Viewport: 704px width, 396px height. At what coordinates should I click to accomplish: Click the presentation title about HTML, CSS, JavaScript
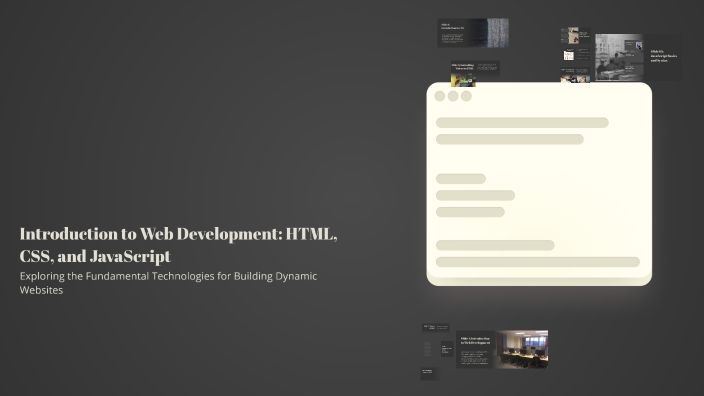(x=178, y=245)
